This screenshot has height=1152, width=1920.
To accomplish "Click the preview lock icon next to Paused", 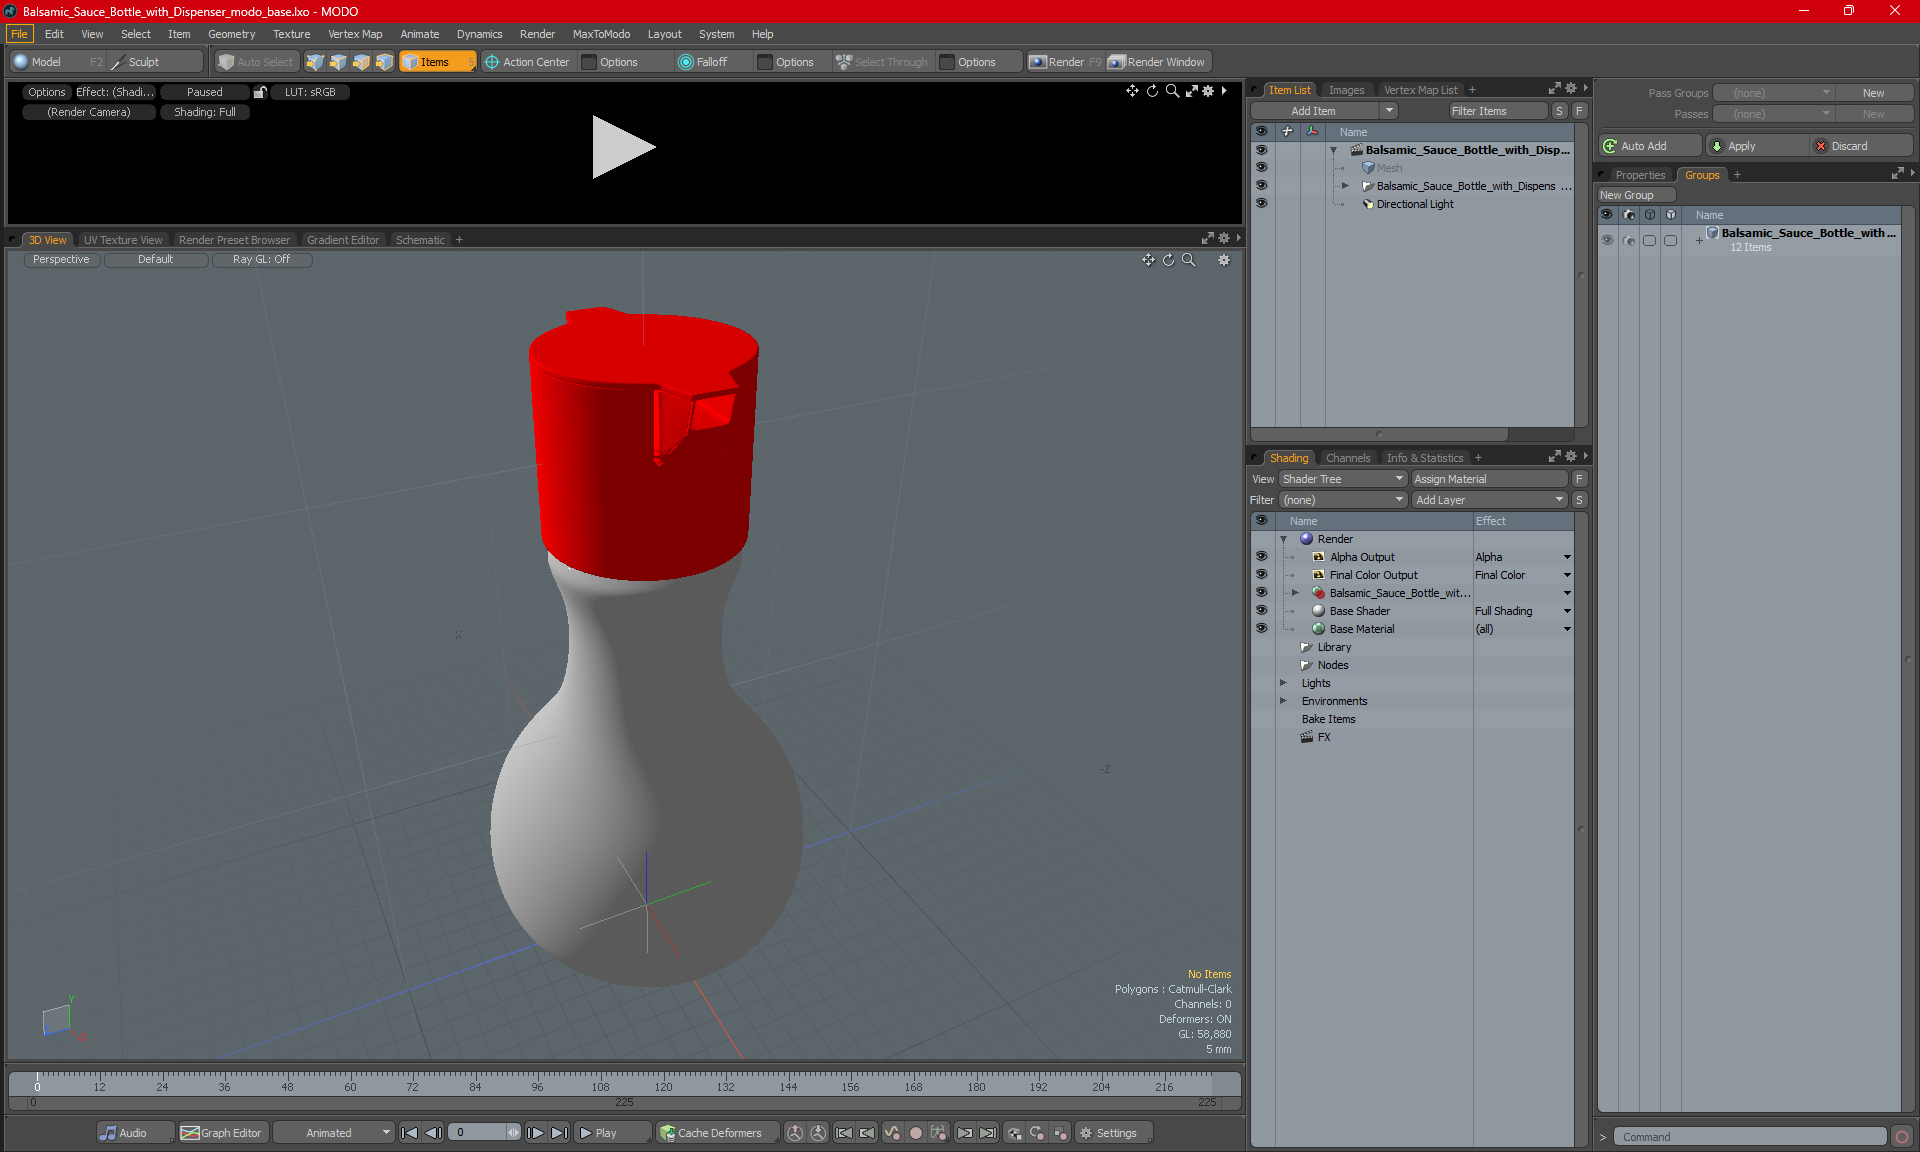I will [260, 92].
